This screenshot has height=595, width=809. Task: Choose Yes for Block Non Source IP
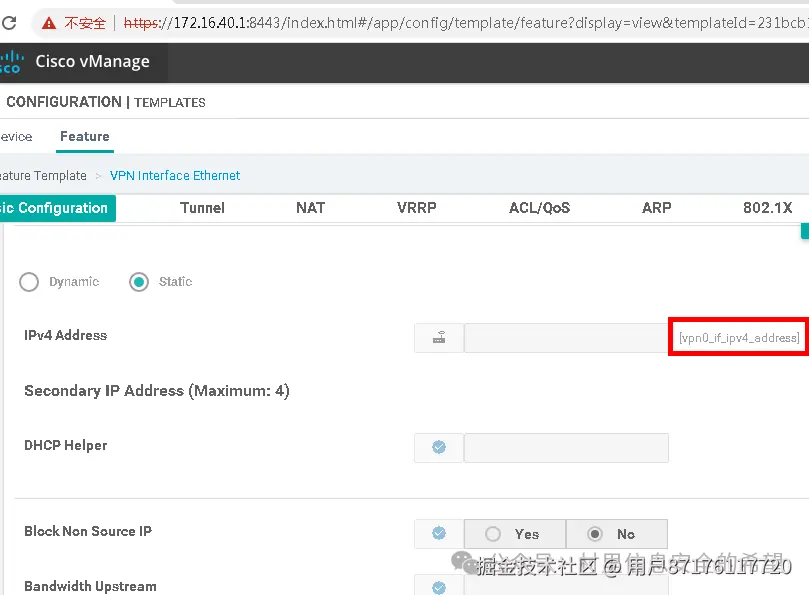point(515,534)
